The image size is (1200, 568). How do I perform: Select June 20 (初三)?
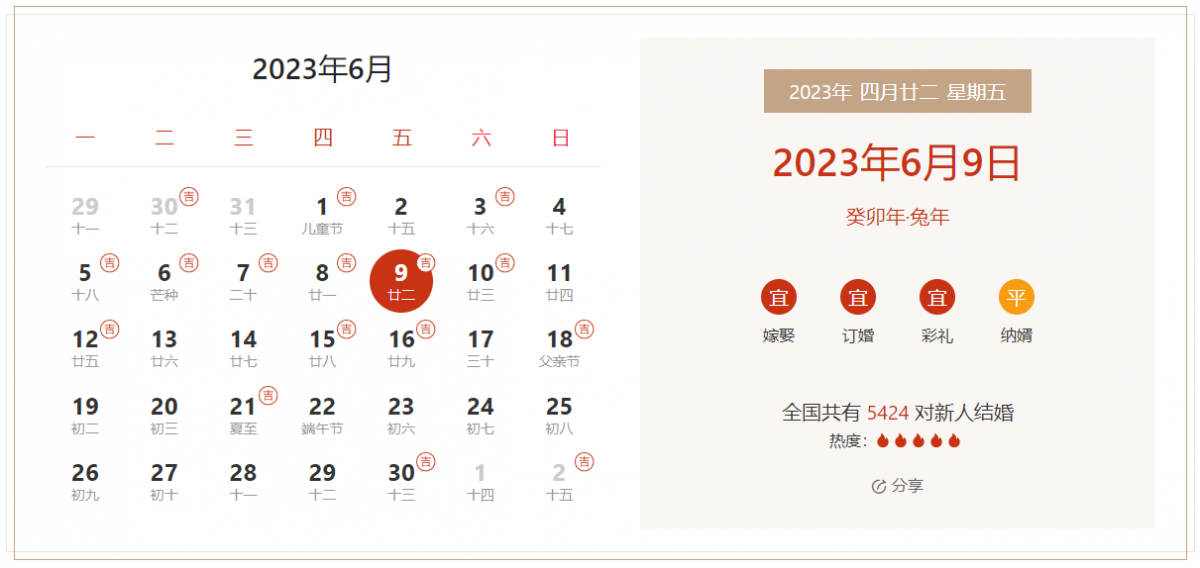[164, 414]
